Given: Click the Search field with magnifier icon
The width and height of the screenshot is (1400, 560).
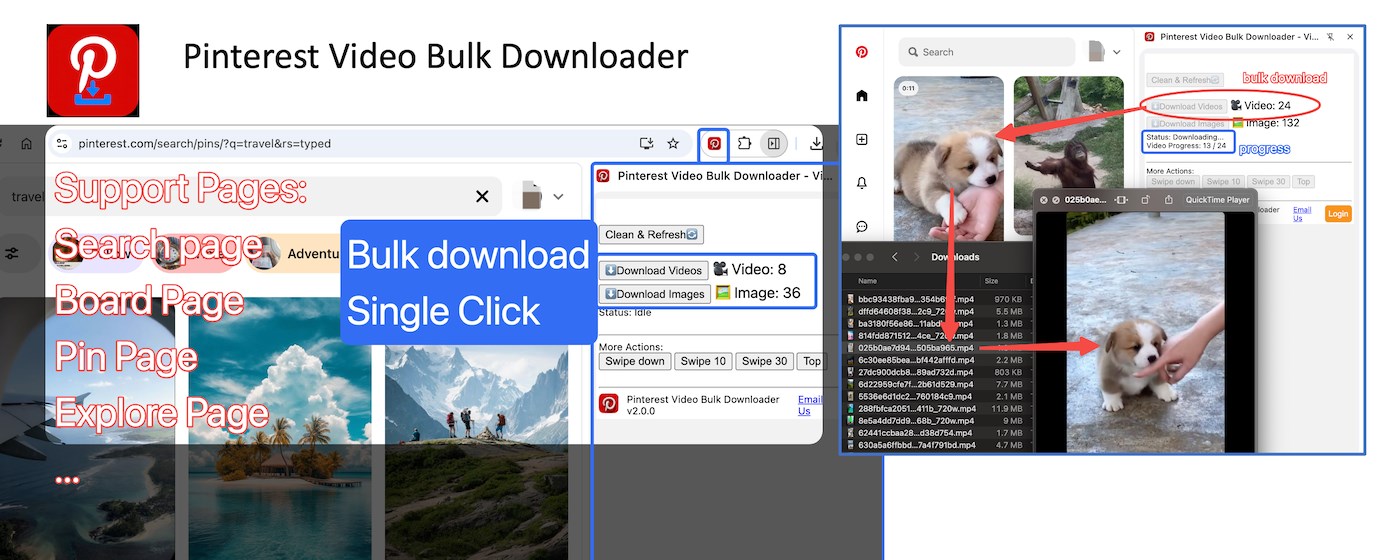Looking at the screenshot, I should (986, 52).
